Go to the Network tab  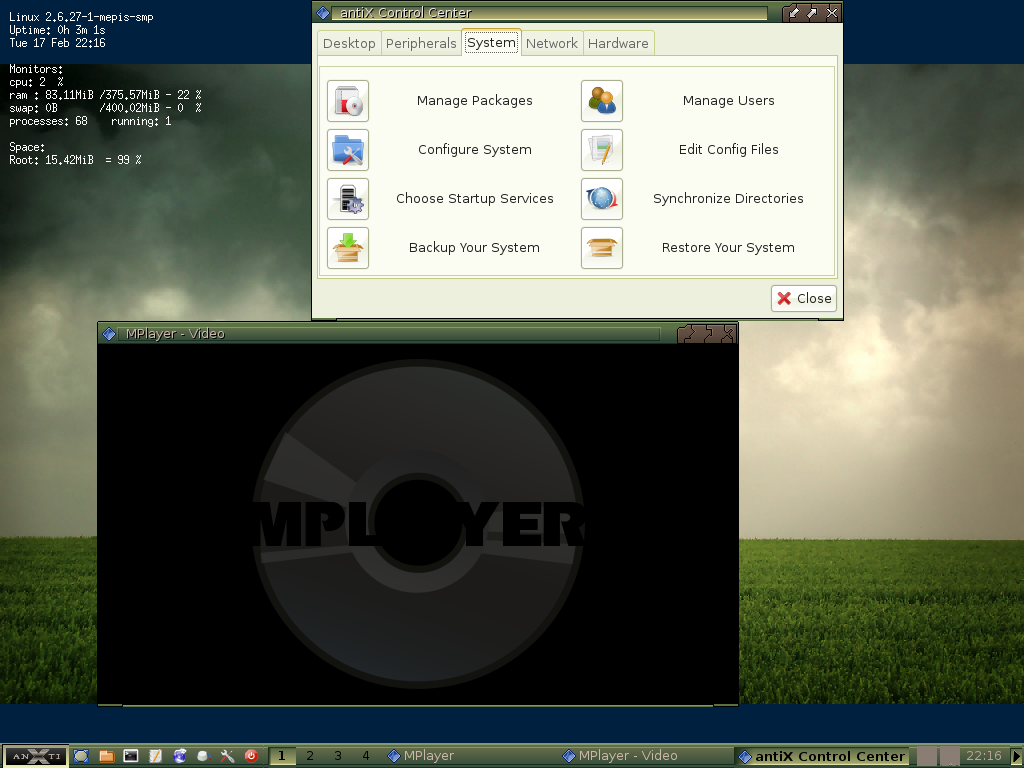(x=551, y=43)
